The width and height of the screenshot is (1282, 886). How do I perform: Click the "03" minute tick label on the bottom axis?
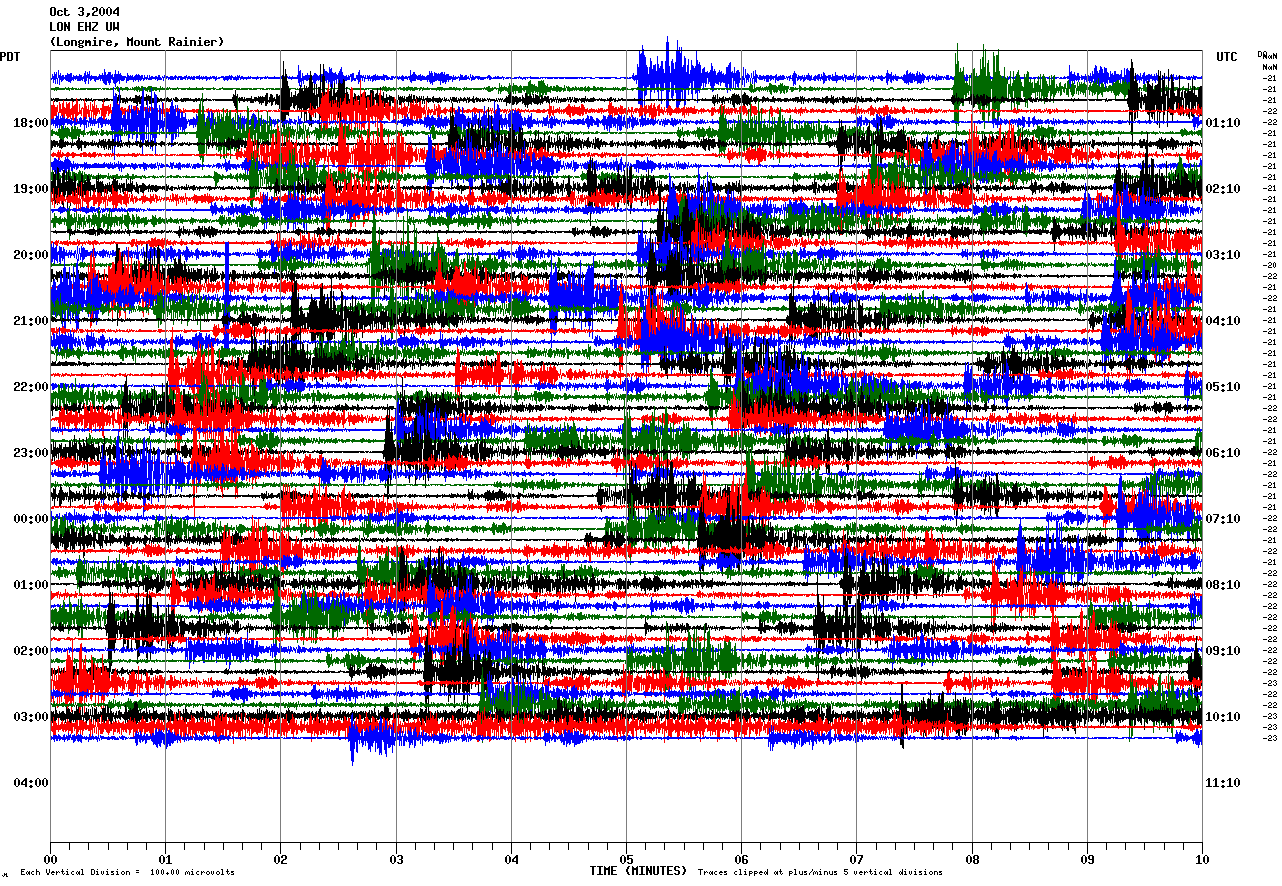click(x=396, y=858)
